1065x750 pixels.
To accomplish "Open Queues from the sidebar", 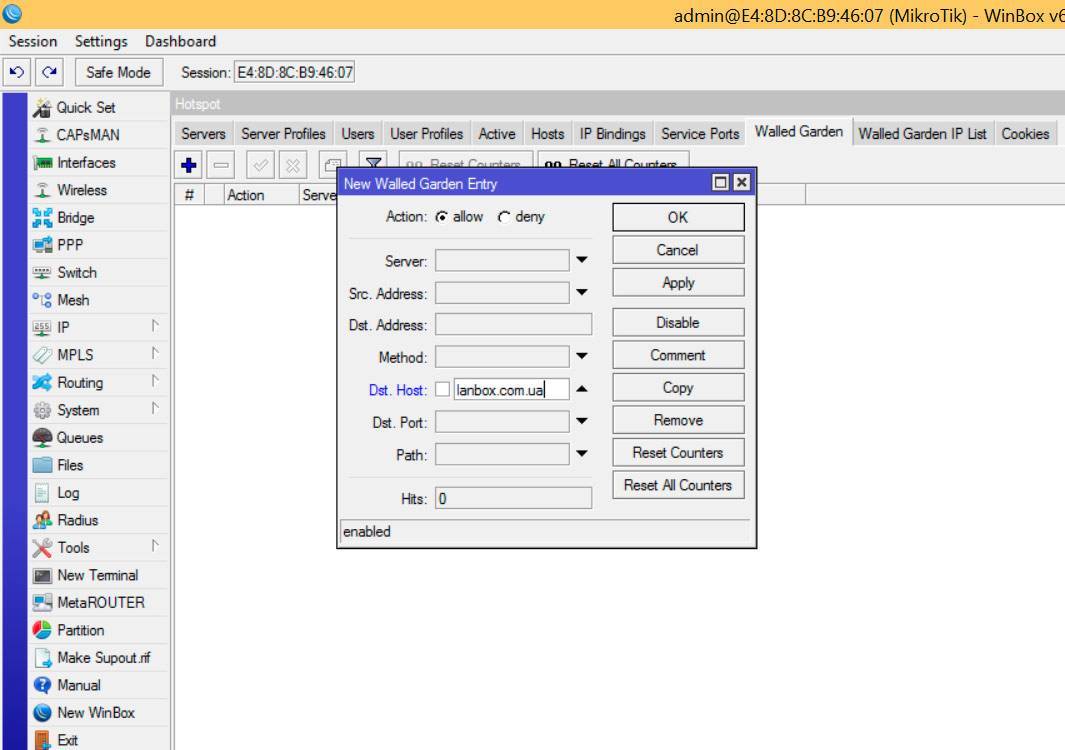I will click(x=79, y=437).
